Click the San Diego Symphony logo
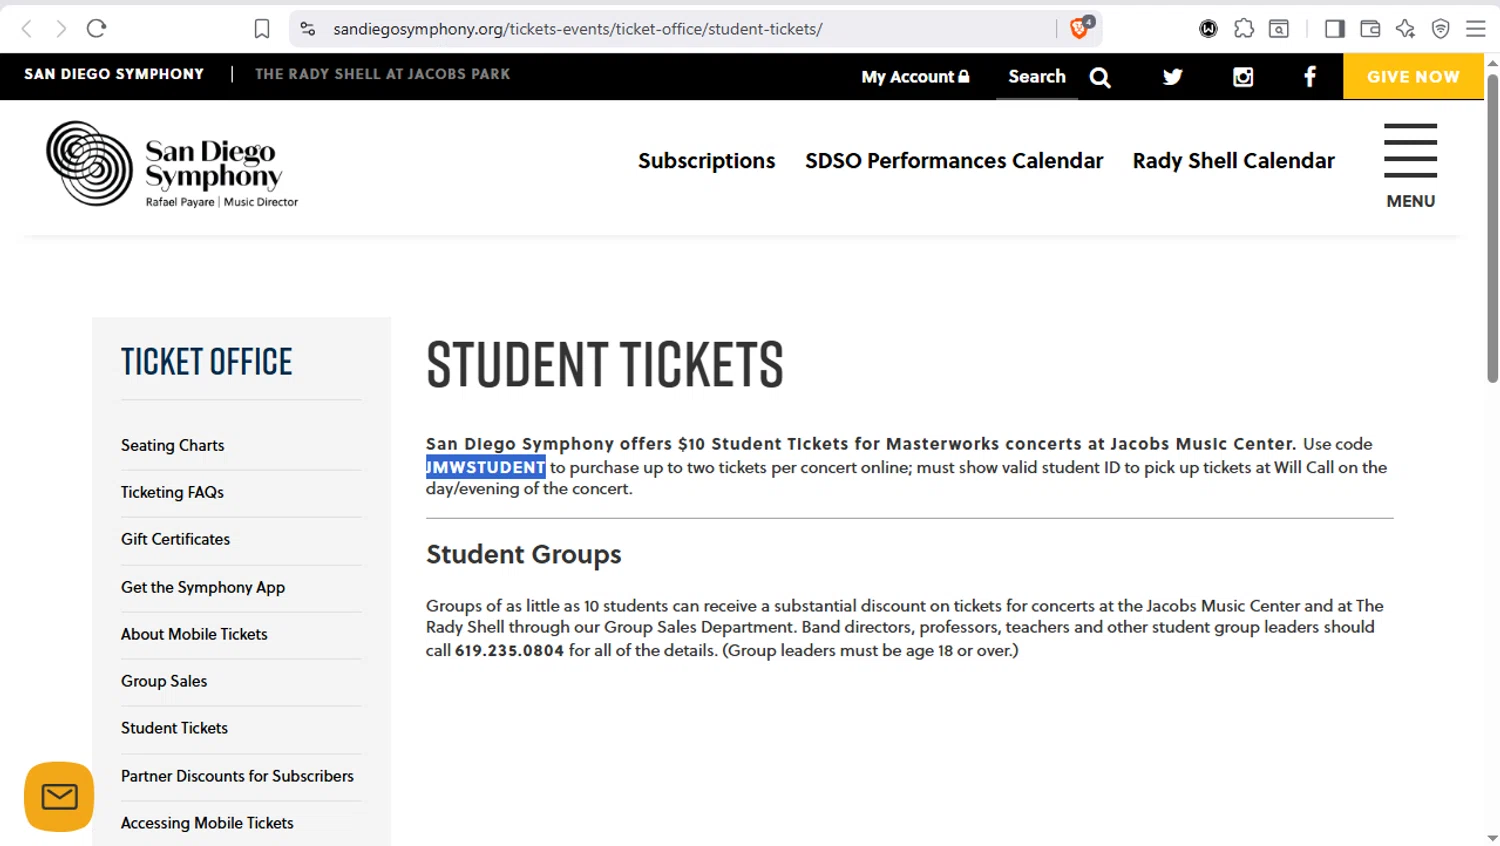This screenshot has width=1500, height=846. point(172,164)
